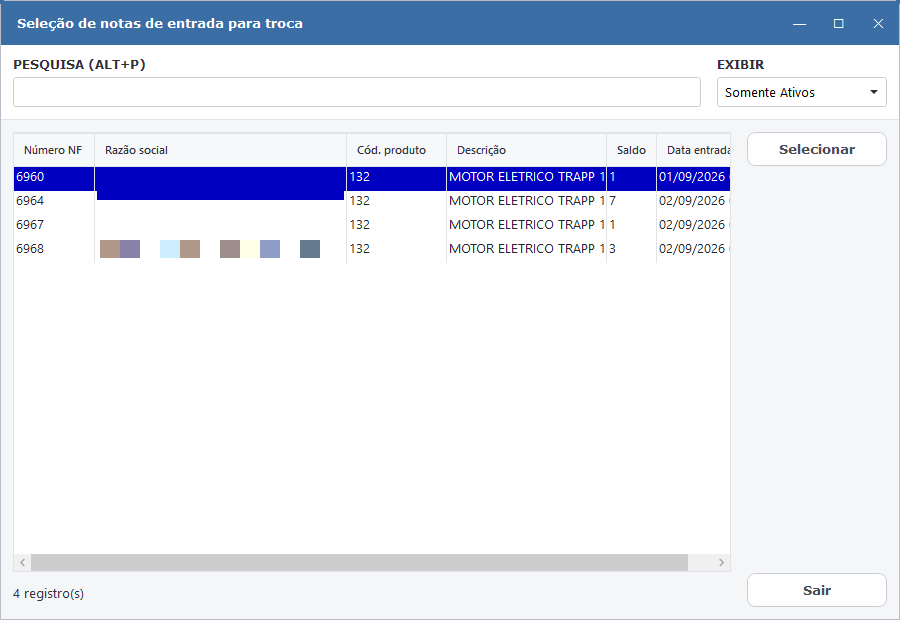The height and width of the screenshot is (620, 900).
Task: Click product code 132 in row 6967
Action: tap(360, 225)
